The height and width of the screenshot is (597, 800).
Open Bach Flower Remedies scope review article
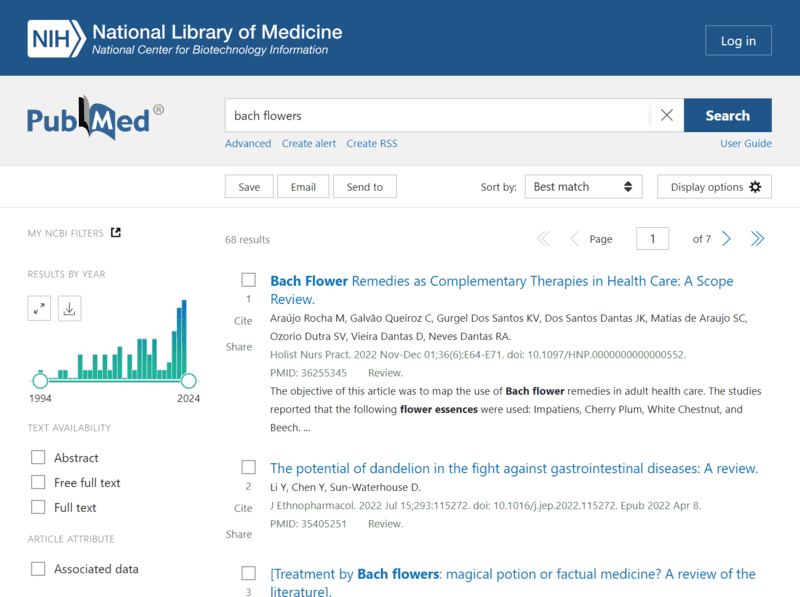pos(502,290)
